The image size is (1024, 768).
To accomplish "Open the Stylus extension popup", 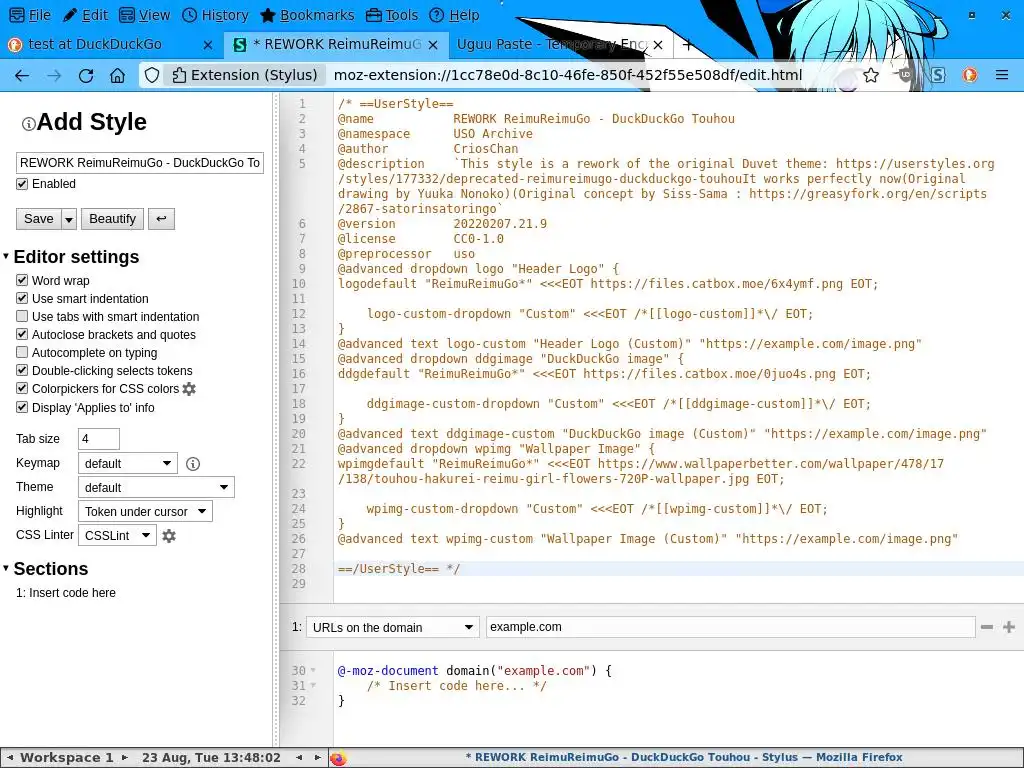I will 938,76.
